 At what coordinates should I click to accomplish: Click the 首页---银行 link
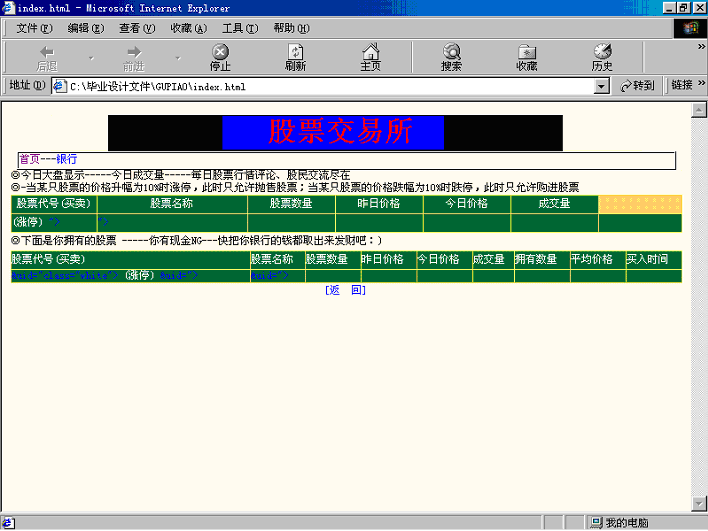tap(48, 159)
